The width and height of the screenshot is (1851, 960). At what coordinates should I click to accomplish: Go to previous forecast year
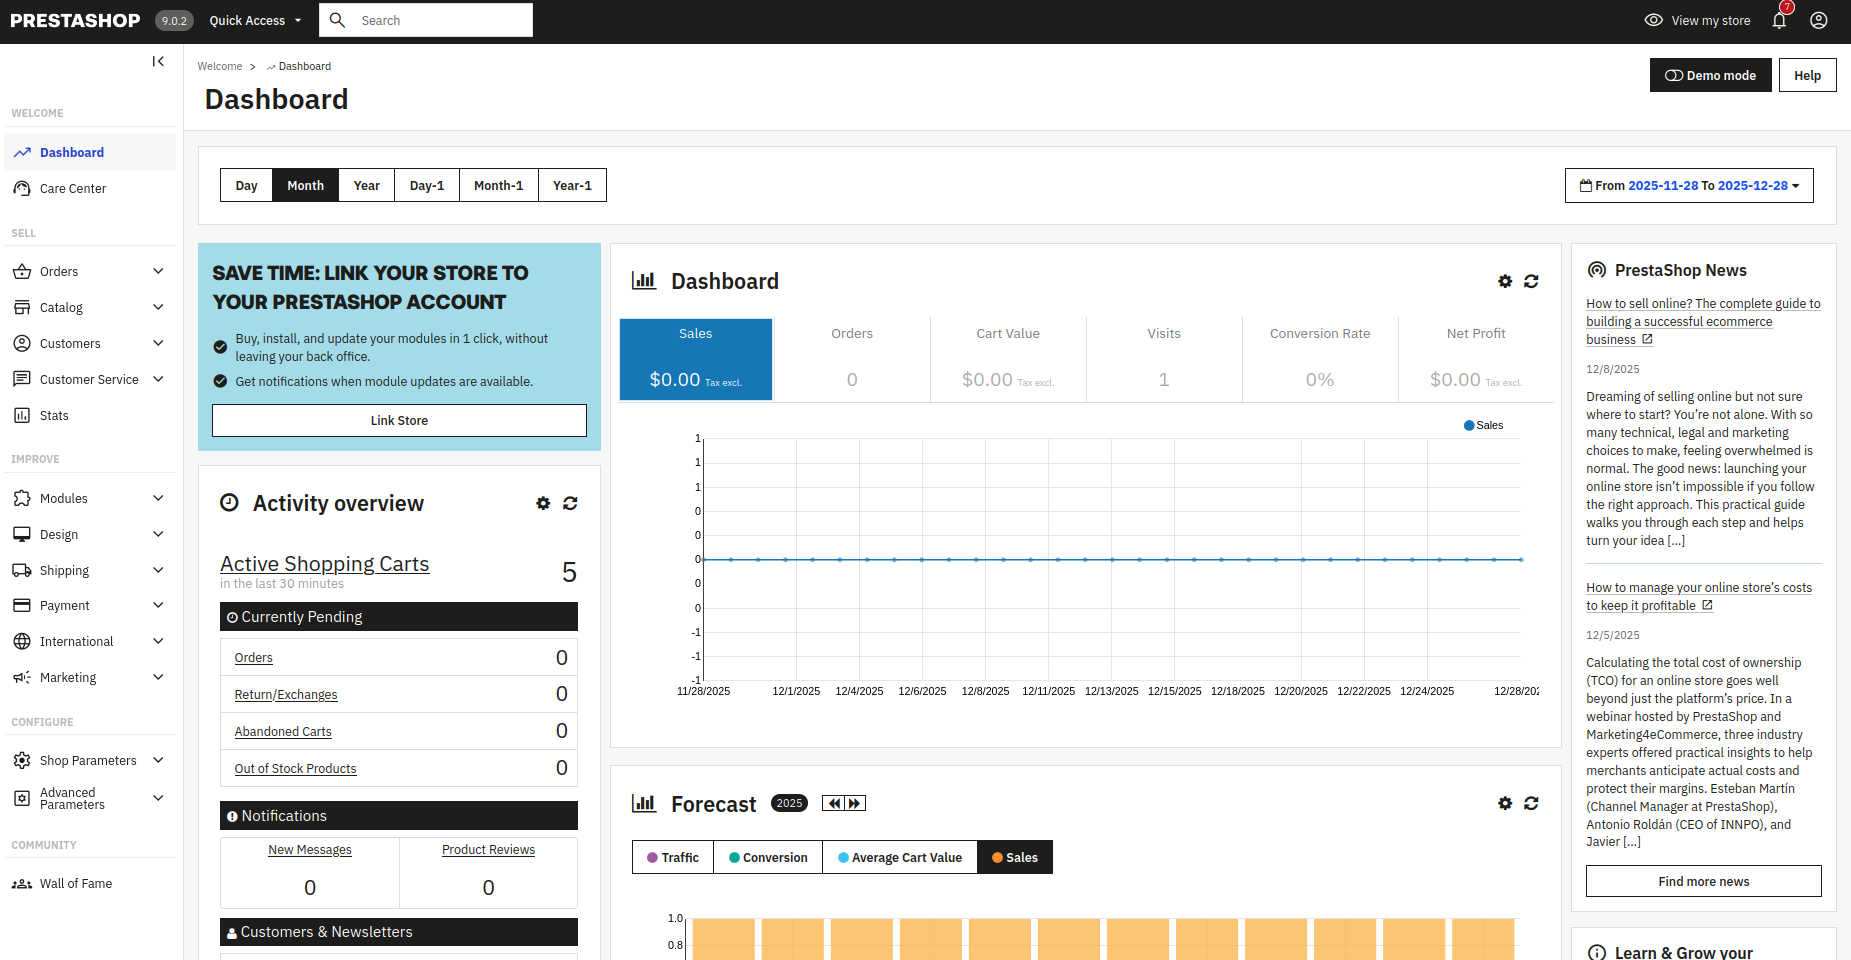point(834,804)
